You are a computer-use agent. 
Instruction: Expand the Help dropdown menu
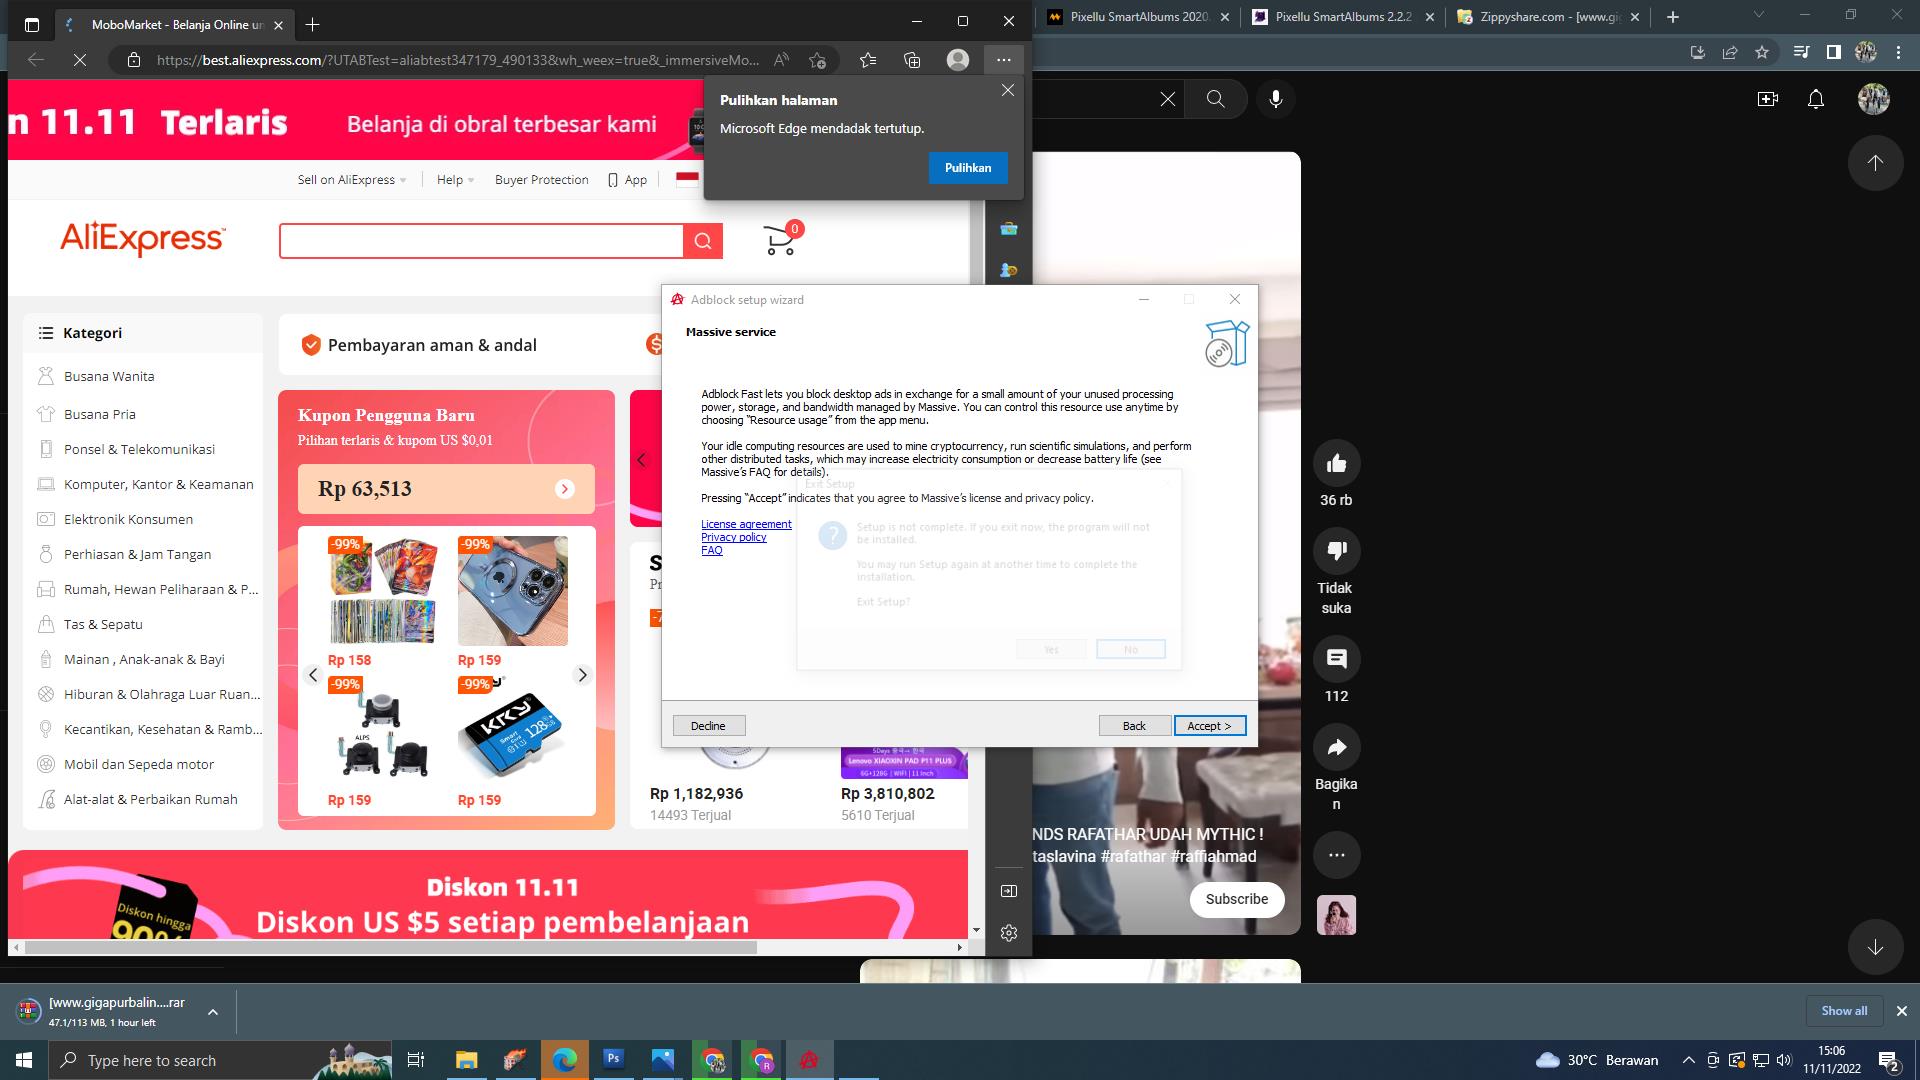455,180
